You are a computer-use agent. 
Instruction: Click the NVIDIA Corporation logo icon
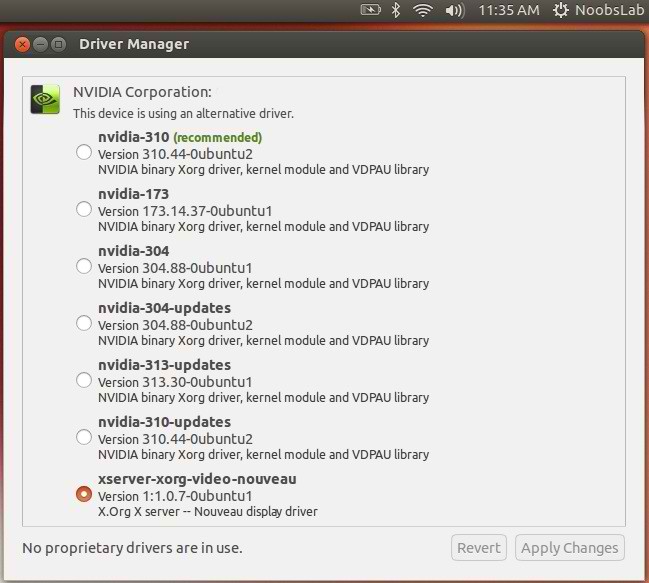click(45, 99)
